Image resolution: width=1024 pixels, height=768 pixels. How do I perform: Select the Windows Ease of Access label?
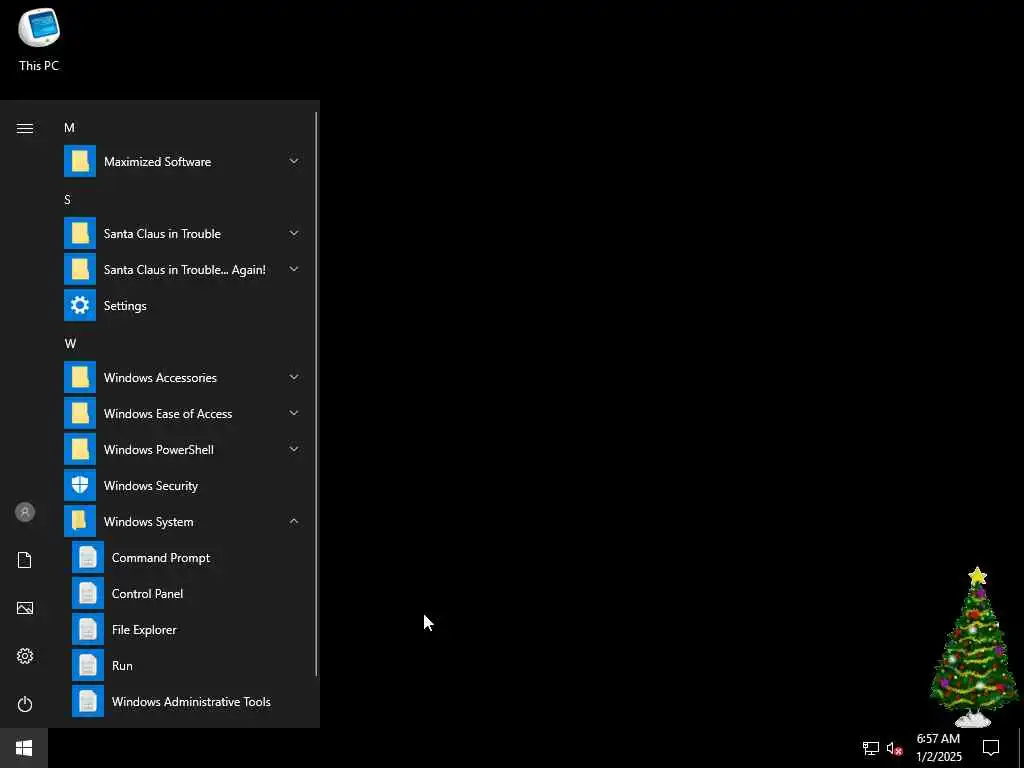pyautogui.click(x=168, y=414)
